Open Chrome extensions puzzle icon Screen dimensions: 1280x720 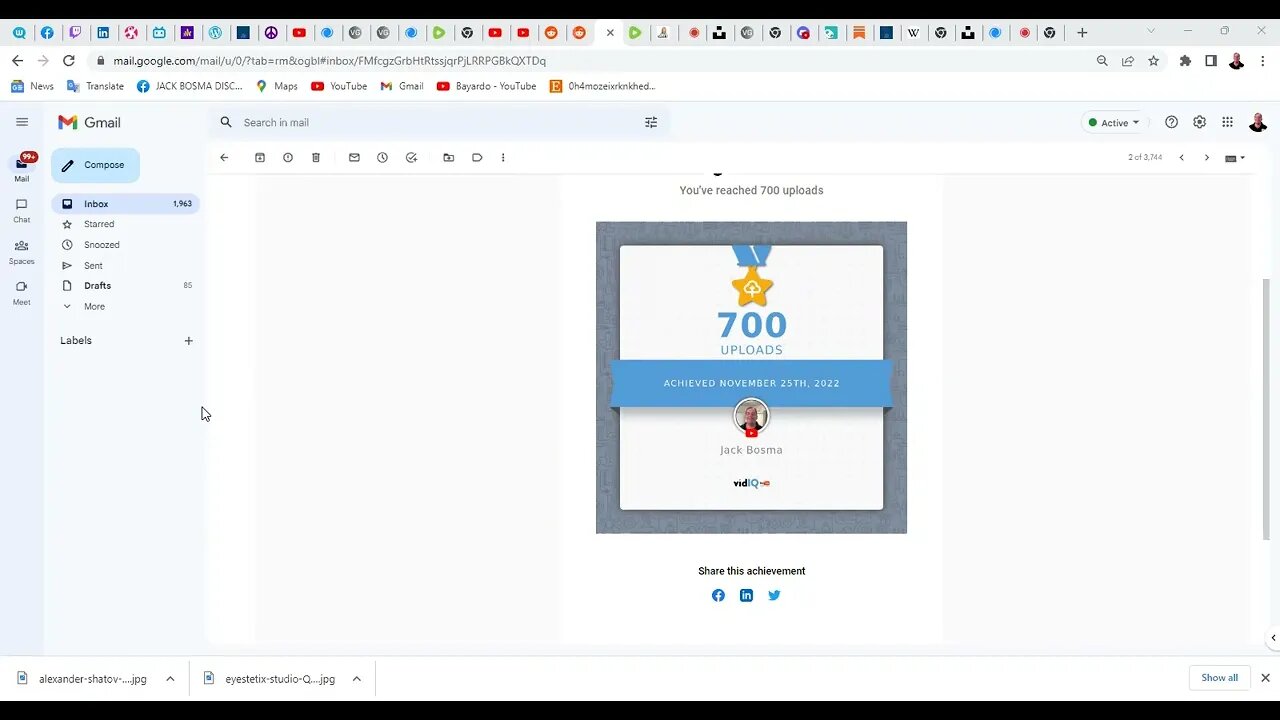pyautogui.click(x=1185, y=61)
